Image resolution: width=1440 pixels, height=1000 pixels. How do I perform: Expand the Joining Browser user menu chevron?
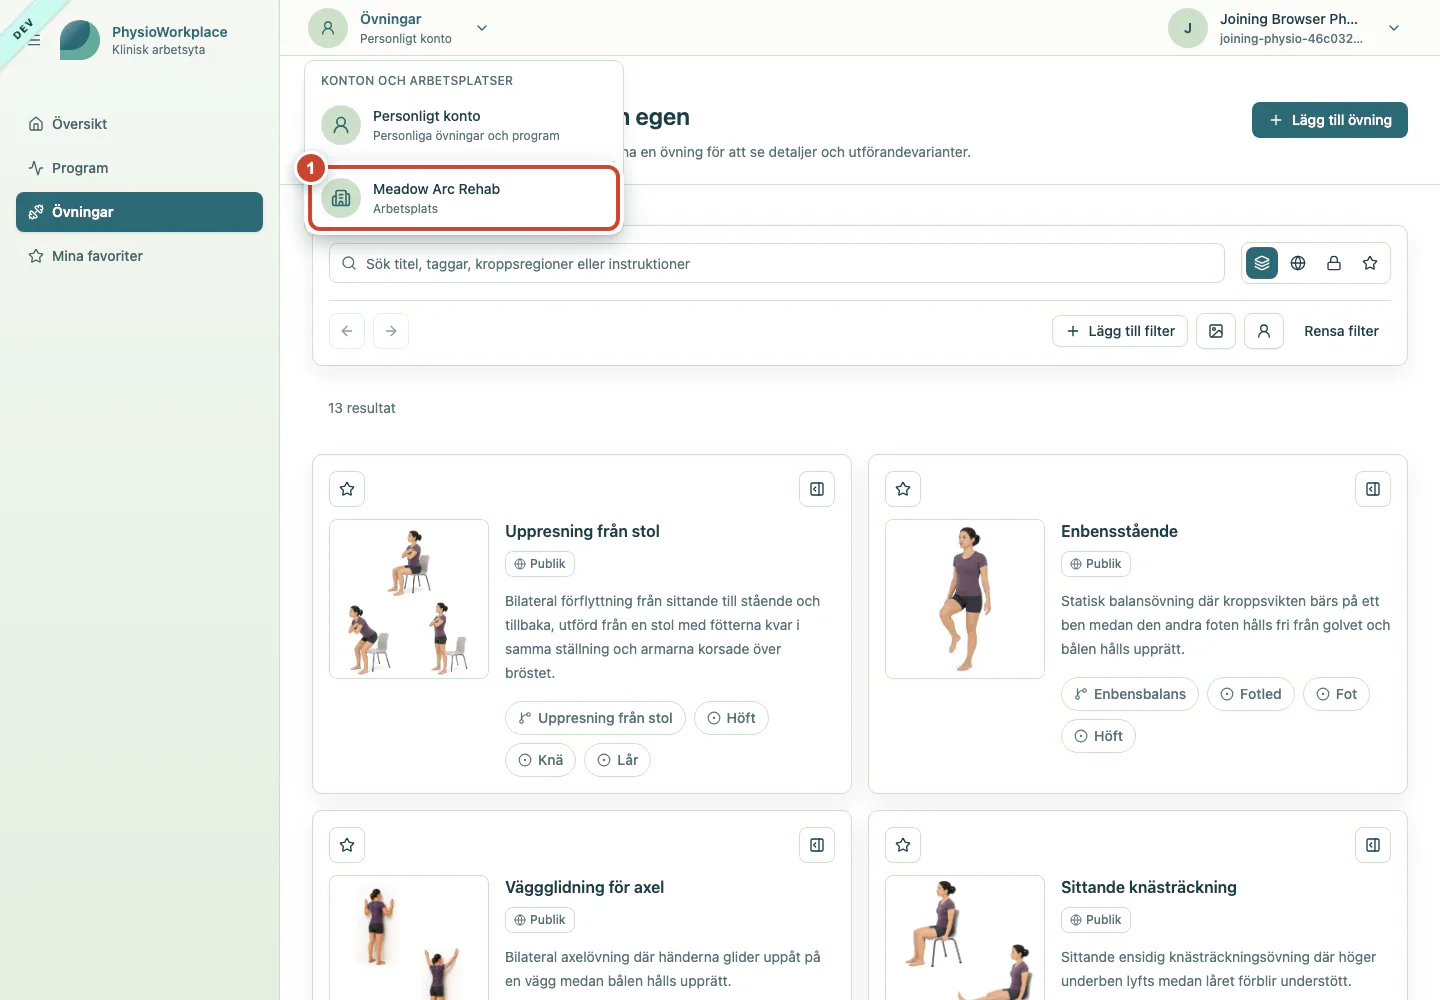click(x=1394, y=28)
